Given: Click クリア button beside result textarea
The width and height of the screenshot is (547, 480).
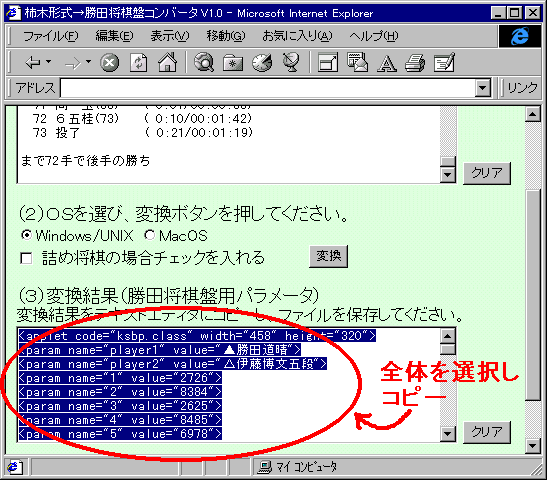Looking at the screenshot, I should 487,432.
